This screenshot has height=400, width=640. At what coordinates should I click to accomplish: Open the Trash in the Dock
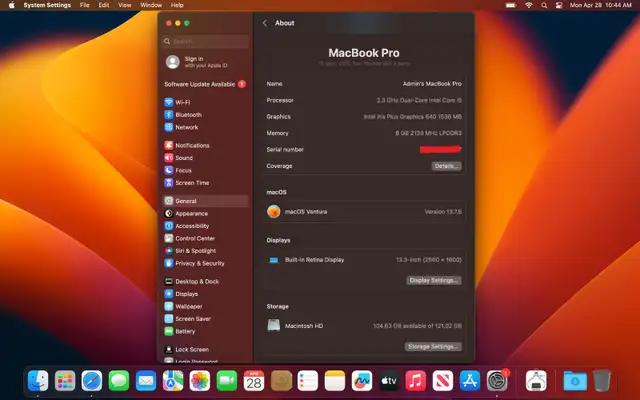[x=602, y=381]
